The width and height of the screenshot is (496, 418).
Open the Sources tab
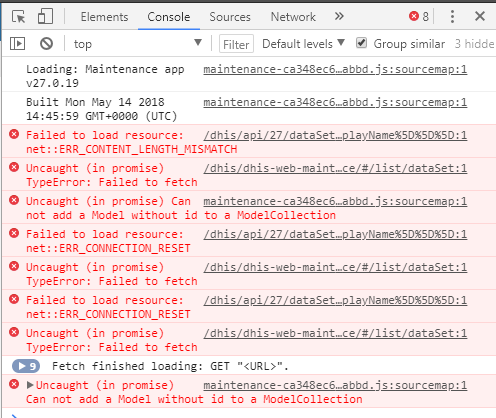pos(230,17)
